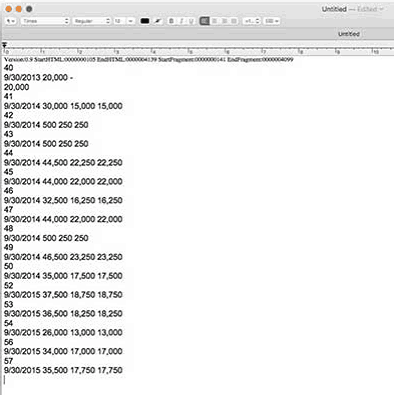Click the line reading 45

coord(9,172)
